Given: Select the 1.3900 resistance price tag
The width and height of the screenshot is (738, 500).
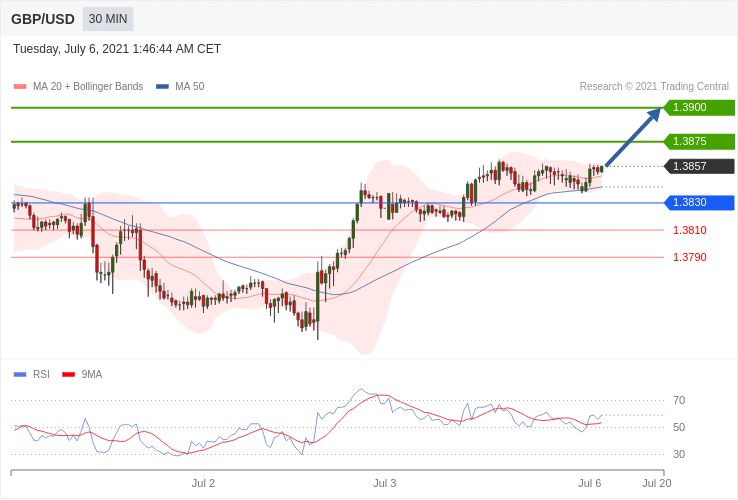Looking at the screenshot, I should coord(699,107).
